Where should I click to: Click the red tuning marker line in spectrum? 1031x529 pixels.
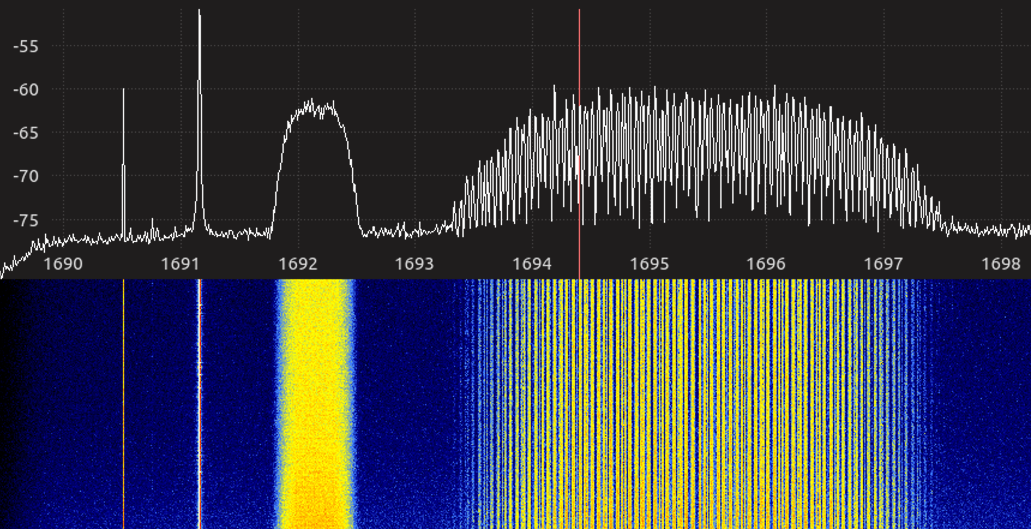pyautogui.click(x=579, y=145)
